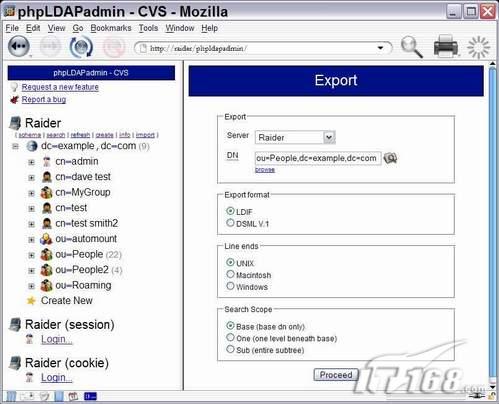Open the Request a new feature link
Screen dimensions: 499x404
coord(60,87)
